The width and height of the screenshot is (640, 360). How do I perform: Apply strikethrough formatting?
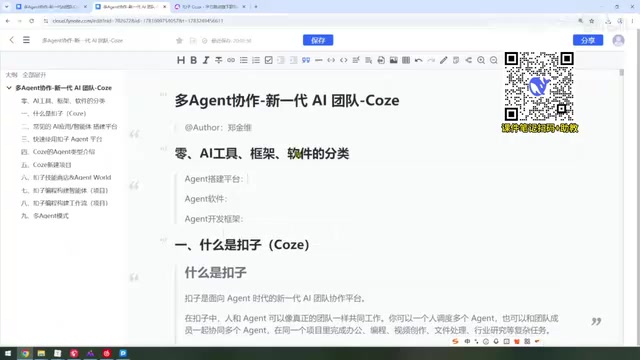click(x=218, y=60)
